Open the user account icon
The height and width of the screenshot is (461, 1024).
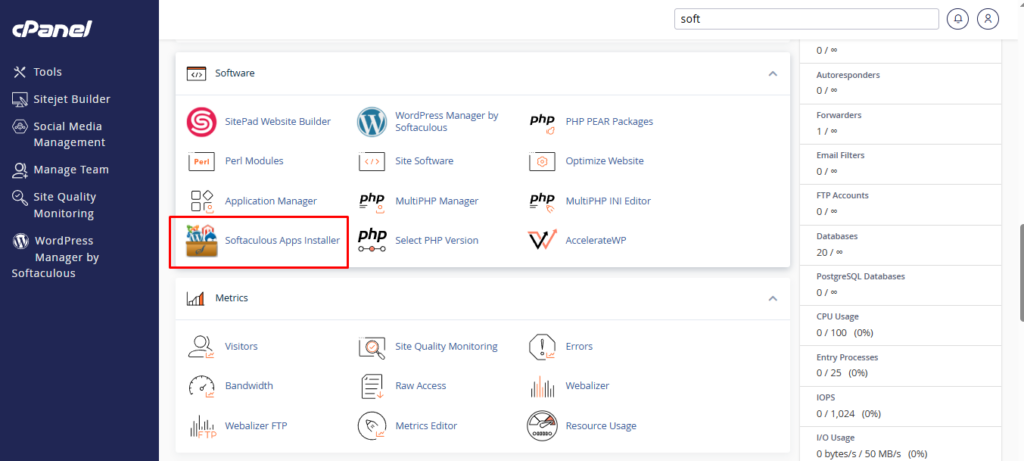point(988,19)
